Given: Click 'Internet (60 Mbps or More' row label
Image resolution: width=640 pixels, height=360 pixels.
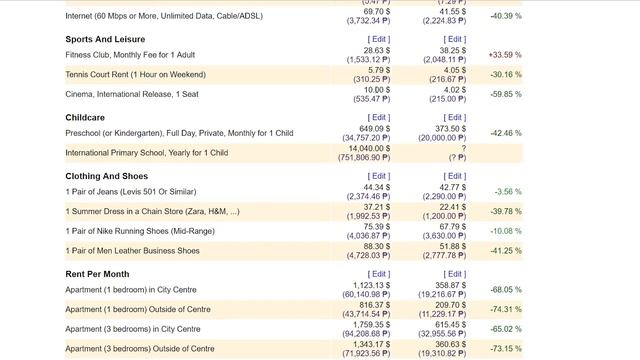Looking at the screenshot, I should click(164, 16).
